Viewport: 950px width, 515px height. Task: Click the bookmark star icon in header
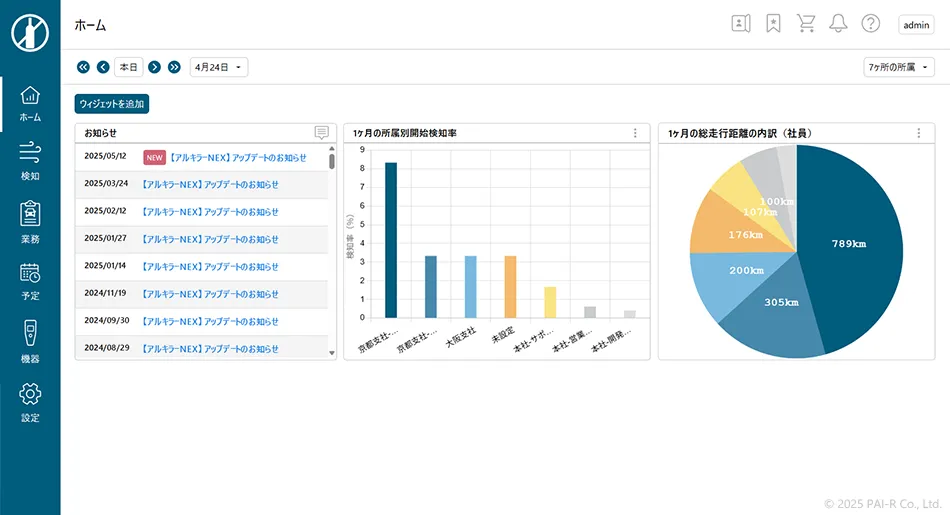pyautogui.click(x=773, y=23)
